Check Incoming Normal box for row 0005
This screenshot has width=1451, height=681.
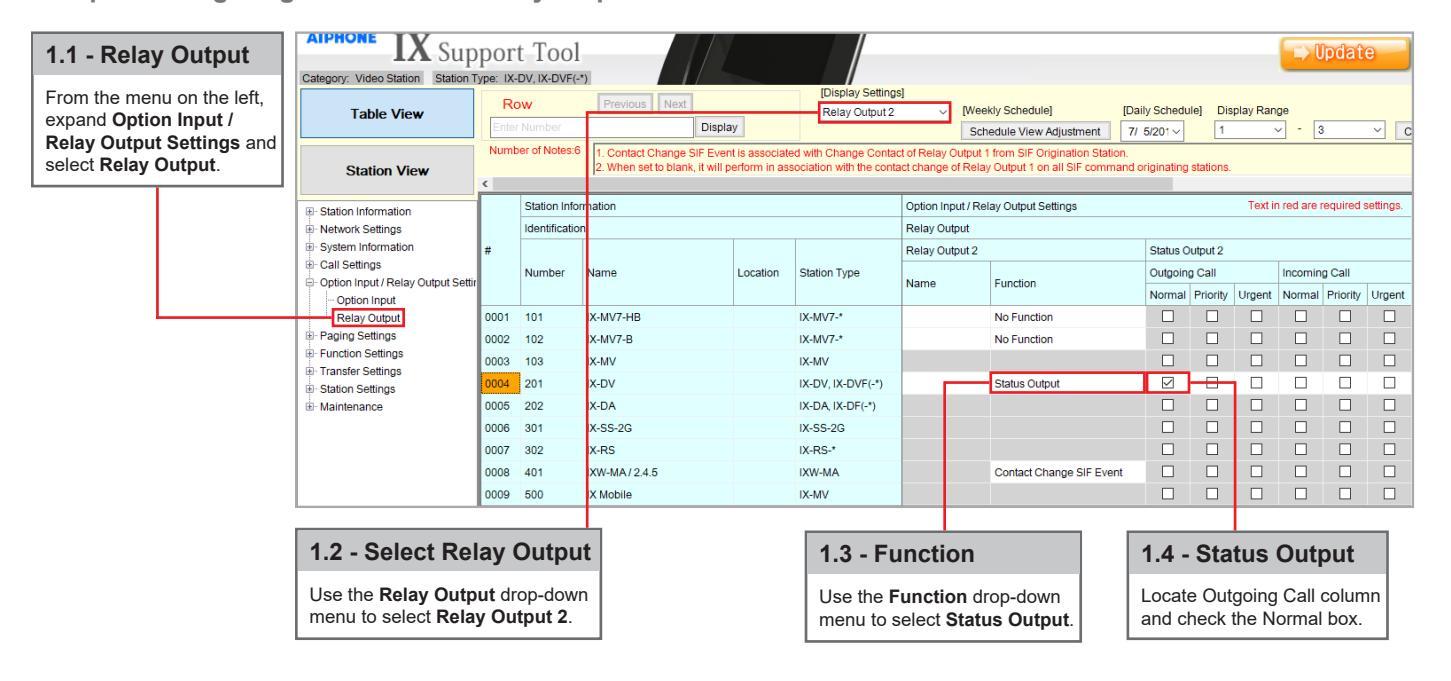(1299, 405)
